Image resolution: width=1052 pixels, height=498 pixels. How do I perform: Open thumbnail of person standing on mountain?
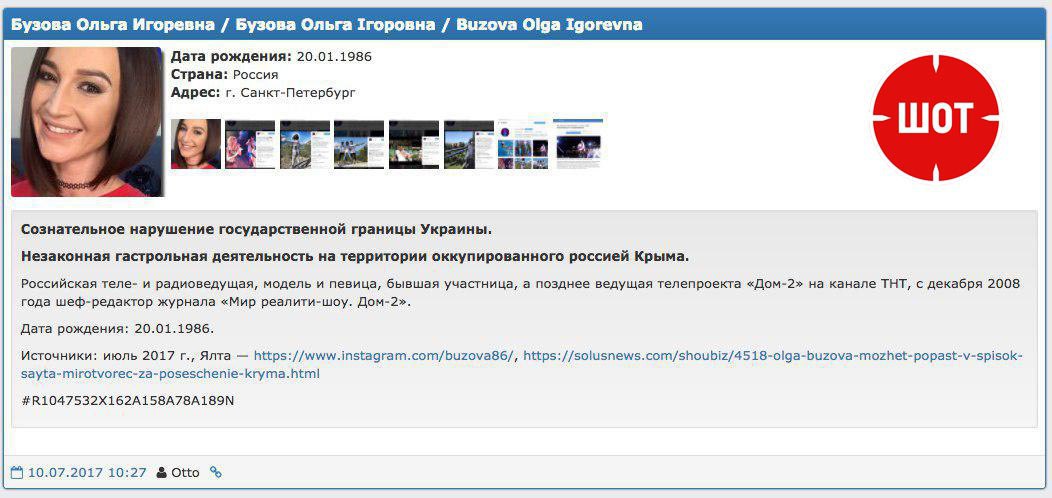coord(305,144)
